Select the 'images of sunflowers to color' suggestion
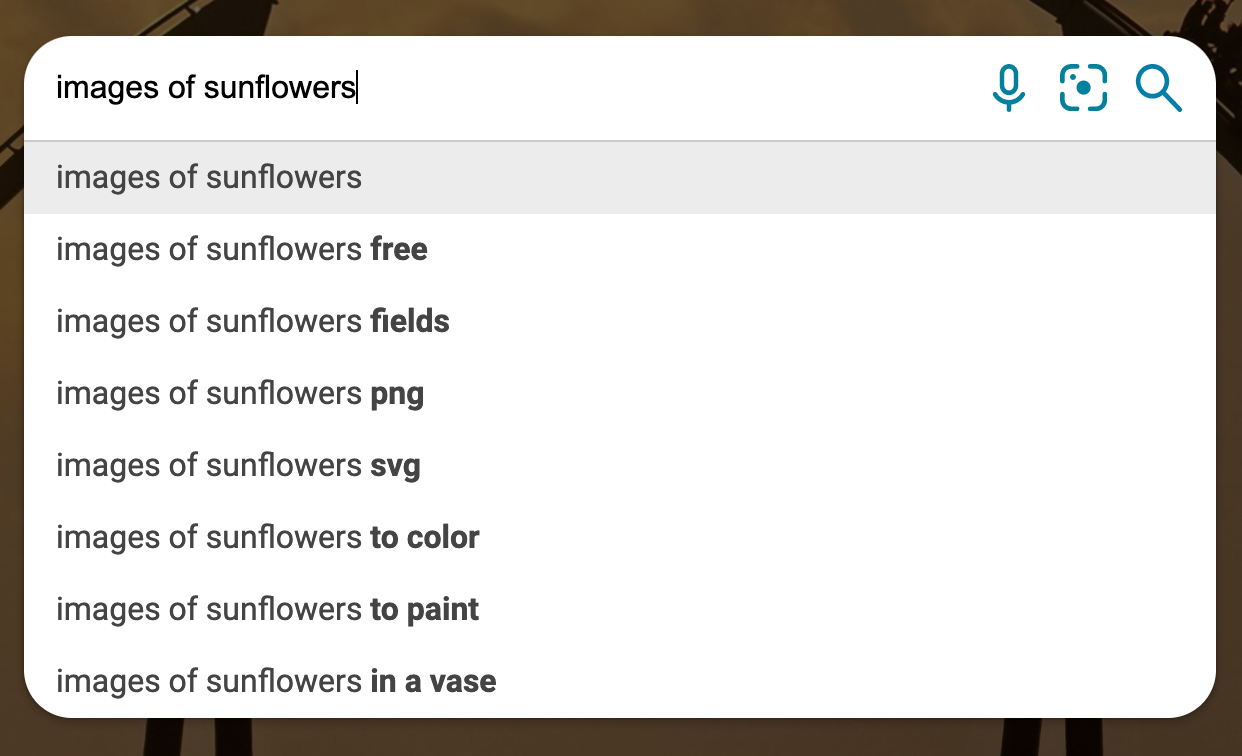1242x756 pixels. pos(268,537)
